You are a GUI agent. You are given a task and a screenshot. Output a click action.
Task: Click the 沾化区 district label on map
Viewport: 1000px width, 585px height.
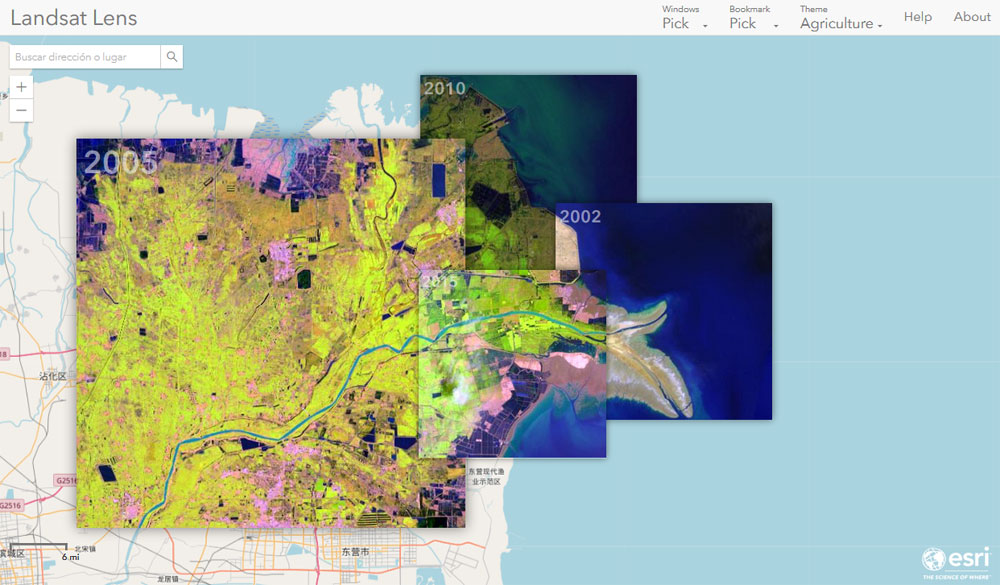tap(53, 376)
